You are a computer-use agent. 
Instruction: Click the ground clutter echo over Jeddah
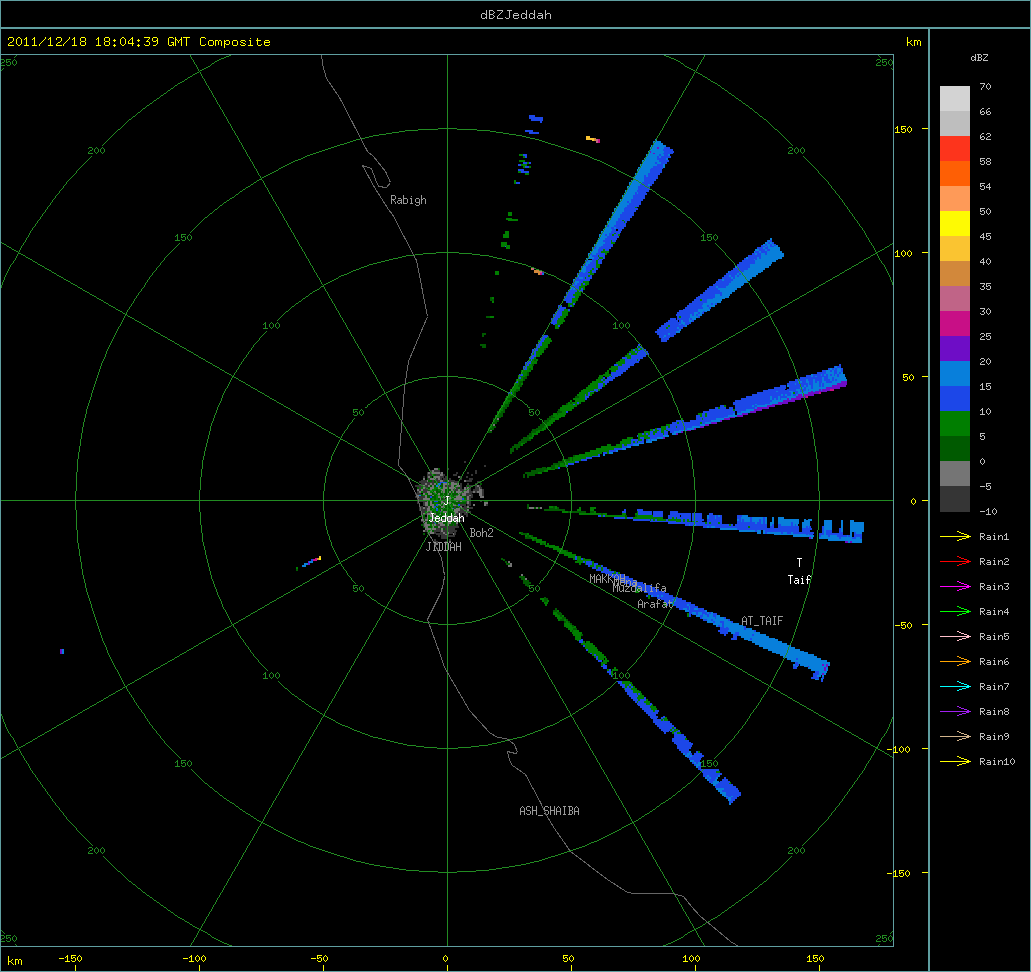(x=447, y=500)
